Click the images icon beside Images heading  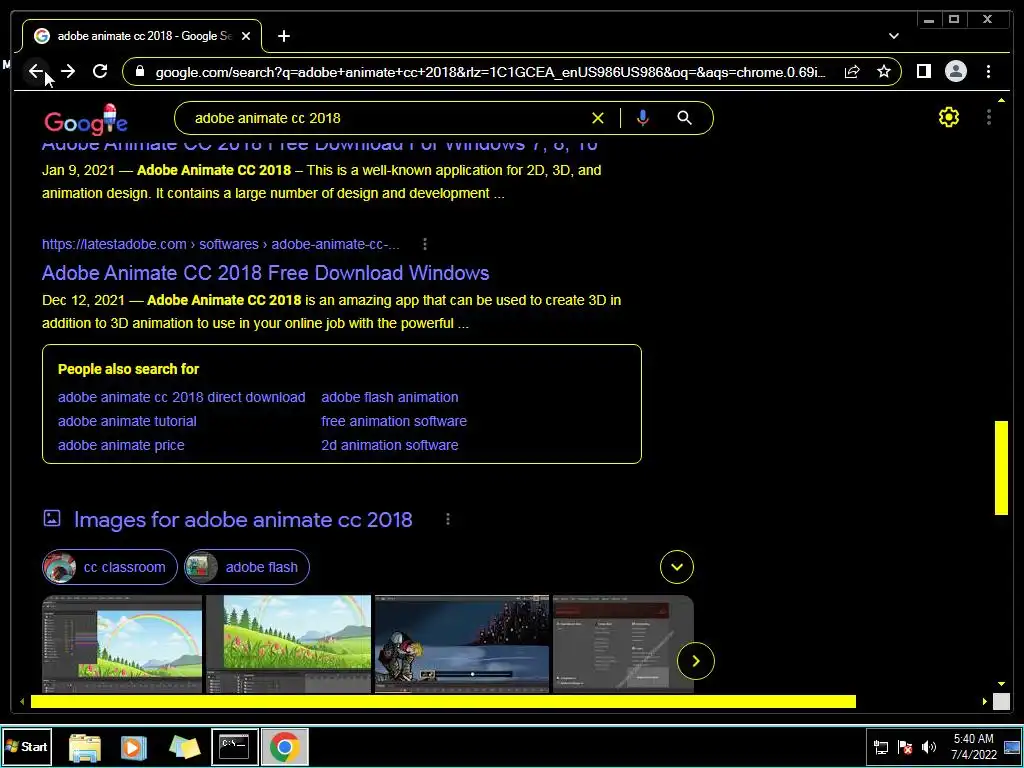52,519
